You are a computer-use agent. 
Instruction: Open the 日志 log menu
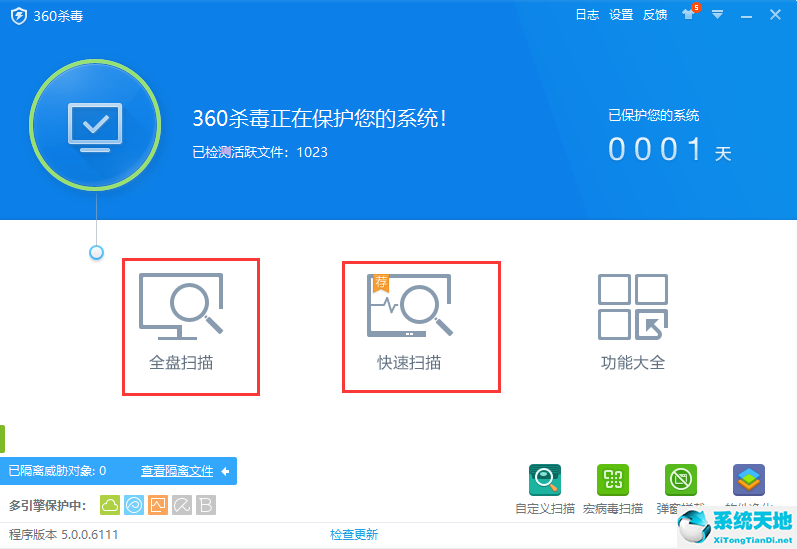[587, 15]
